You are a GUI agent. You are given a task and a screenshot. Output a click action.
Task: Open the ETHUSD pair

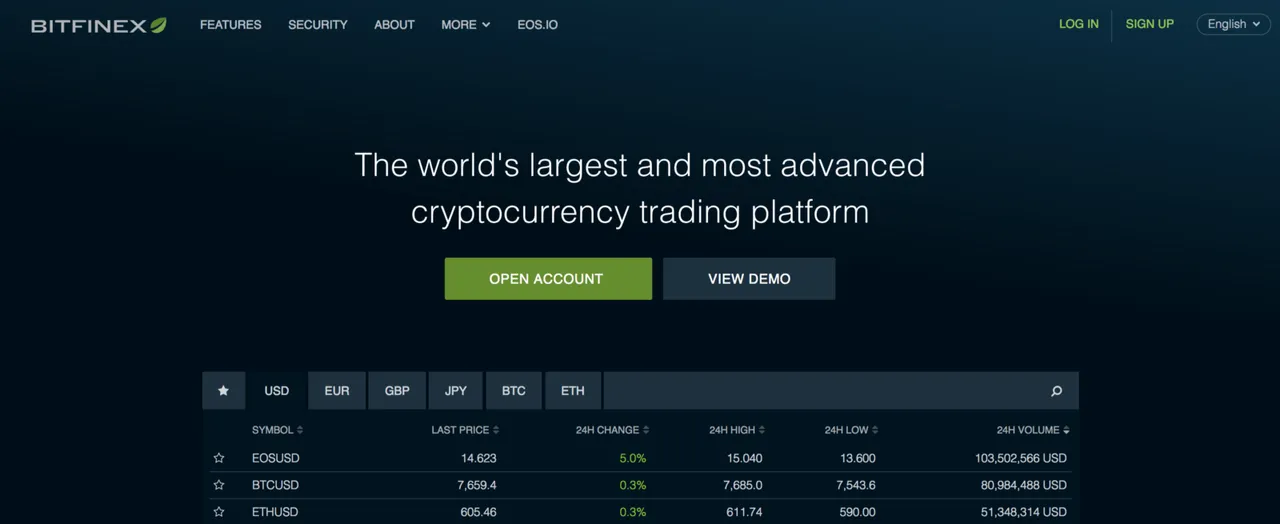[275, 512]
